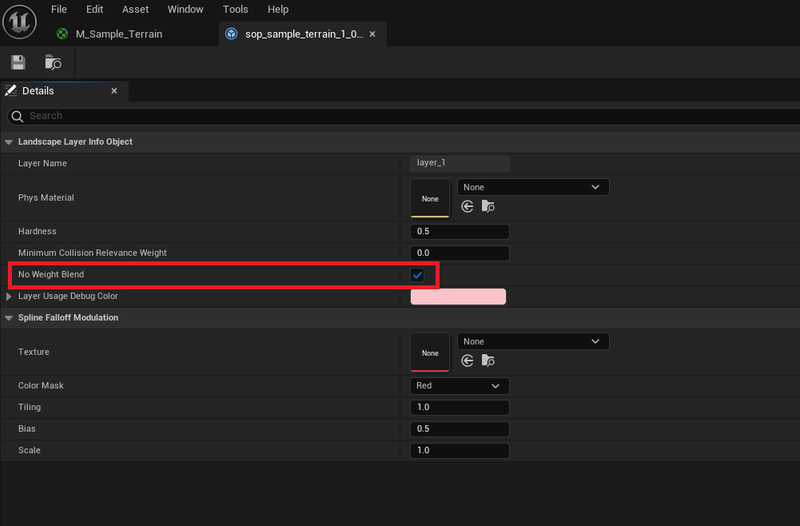Browse to Phys Material in Content Browser
Screen dimensions: 800x526
488,207
